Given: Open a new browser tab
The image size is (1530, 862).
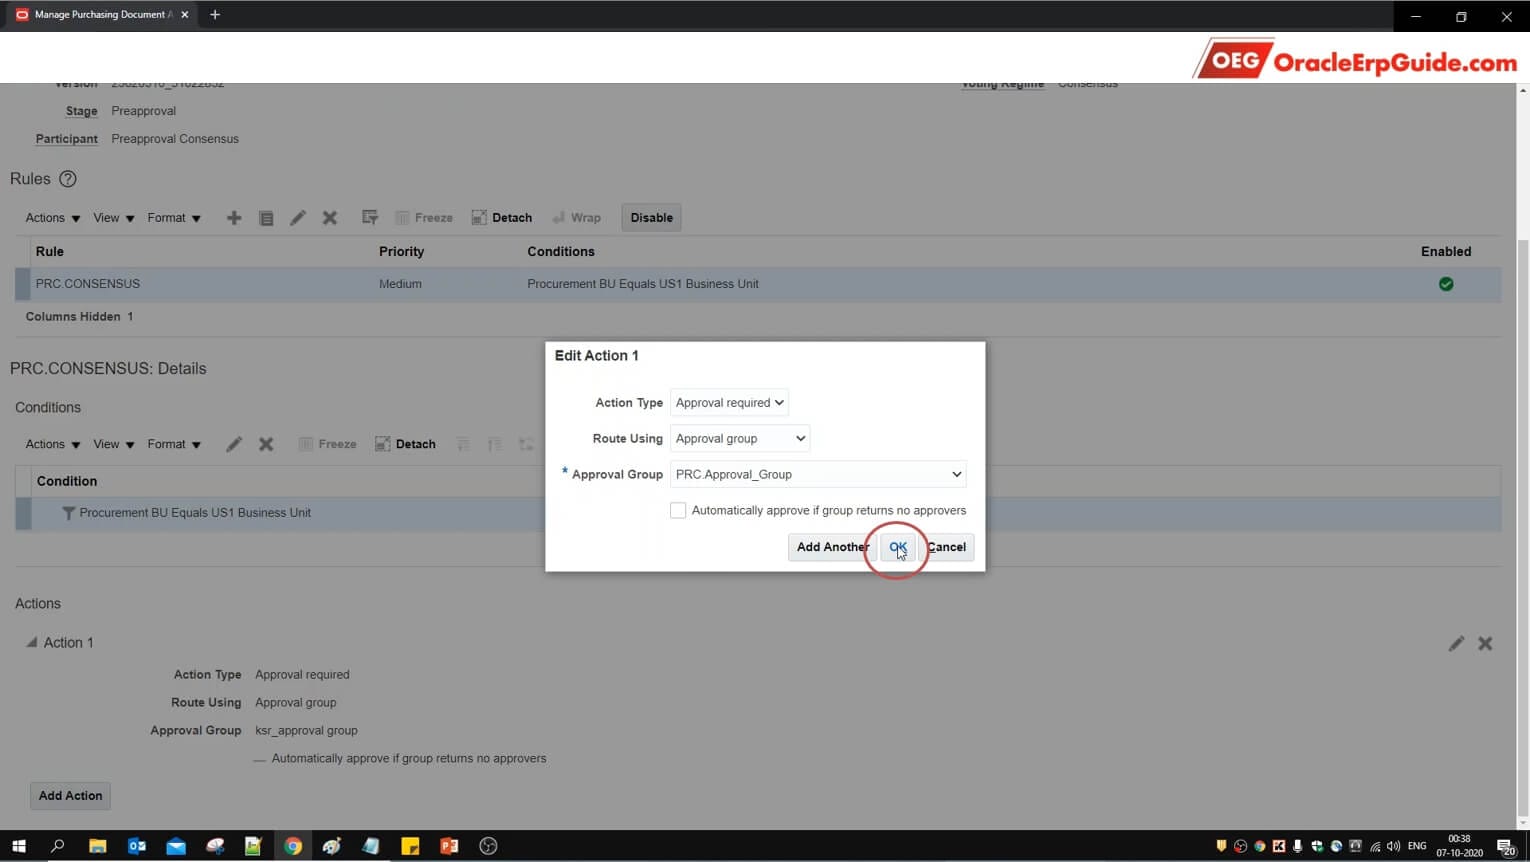Looking at the screenshot, I should click(215, 15).
